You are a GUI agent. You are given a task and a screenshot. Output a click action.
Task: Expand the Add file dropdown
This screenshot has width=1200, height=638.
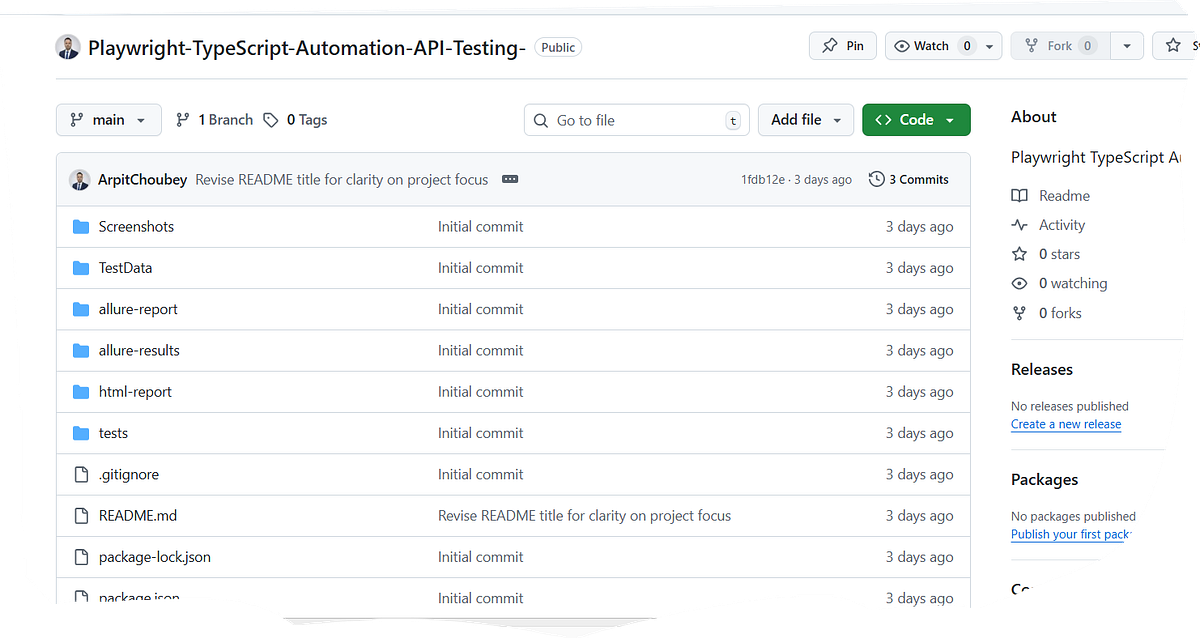click(x=806, y=120)
